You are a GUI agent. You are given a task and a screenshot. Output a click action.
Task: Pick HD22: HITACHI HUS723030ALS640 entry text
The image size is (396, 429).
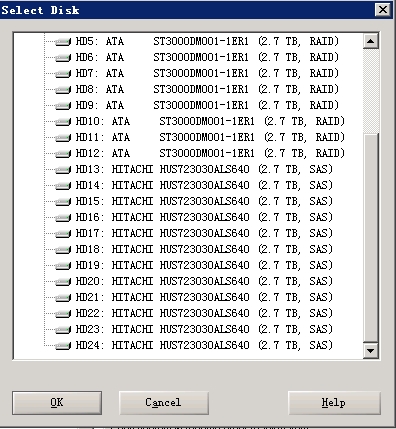tap(204, 313)
